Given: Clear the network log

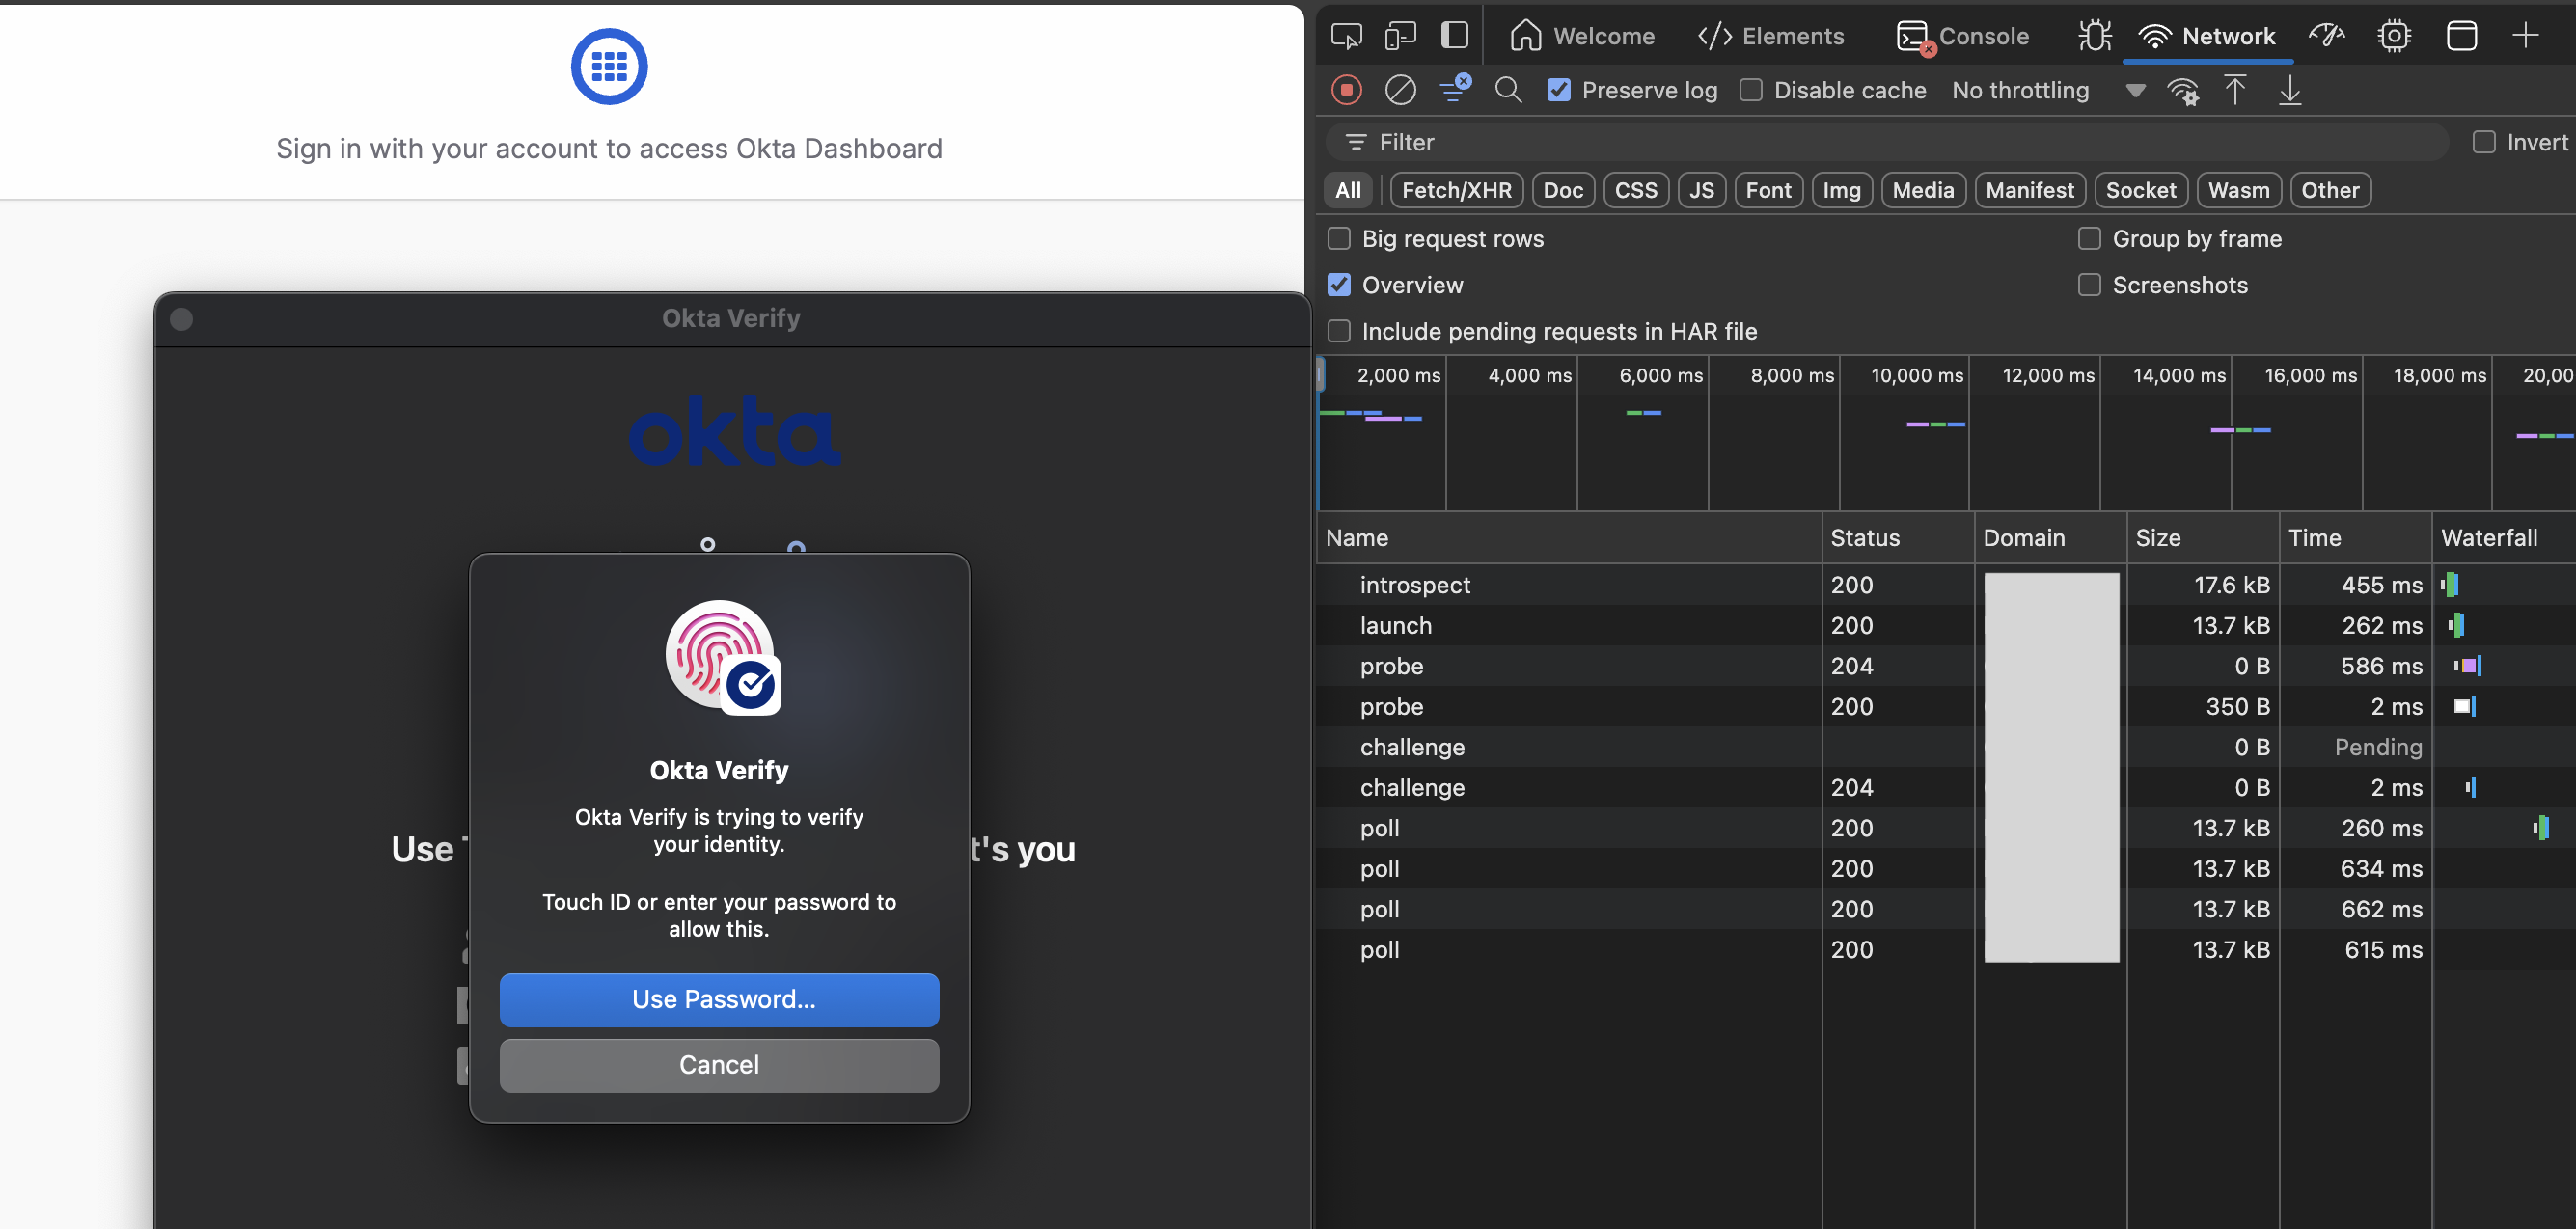Looking at the screenshot, I should pyautogui.click(x=1400, y=90).
